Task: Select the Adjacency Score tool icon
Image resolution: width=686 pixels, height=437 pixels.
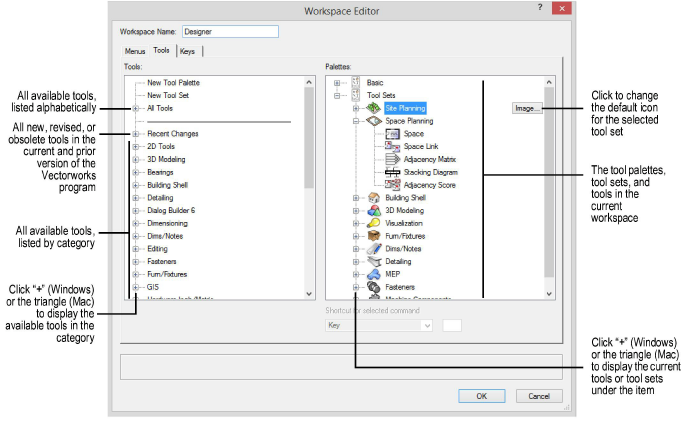Action: click(x=392, y=185)
